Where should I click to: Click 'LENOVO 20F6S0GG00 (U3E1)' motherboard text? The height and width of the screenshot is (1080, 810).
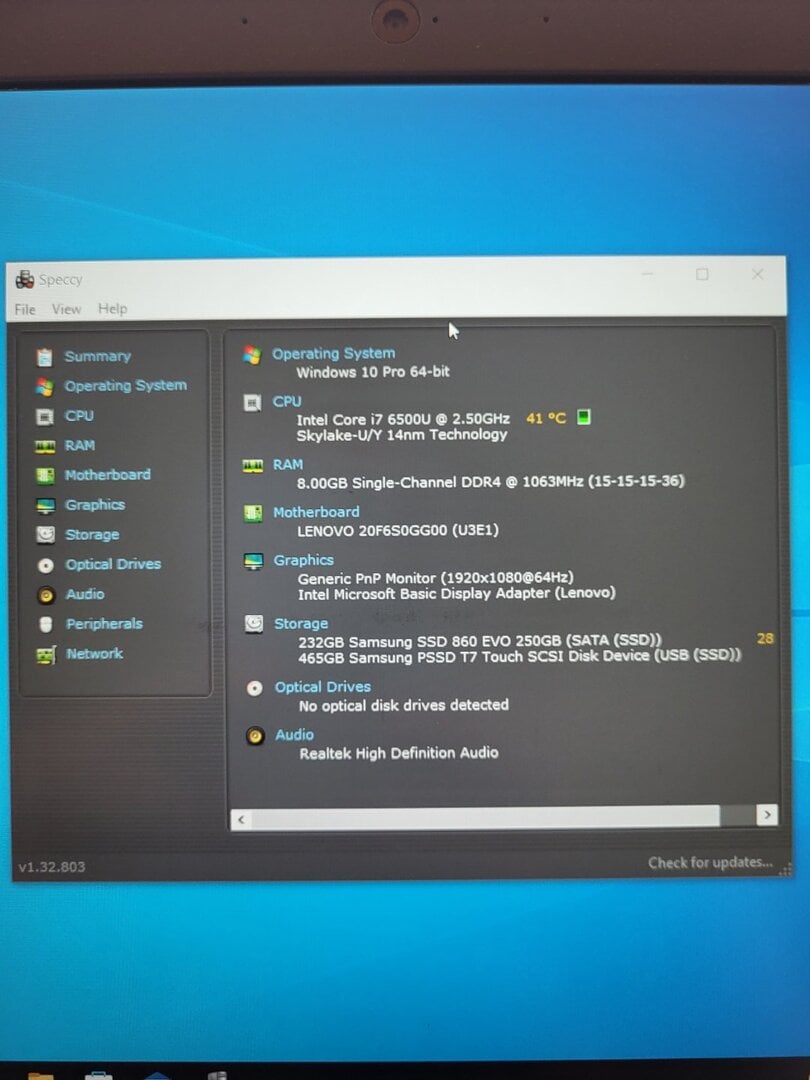click(398, 530)
